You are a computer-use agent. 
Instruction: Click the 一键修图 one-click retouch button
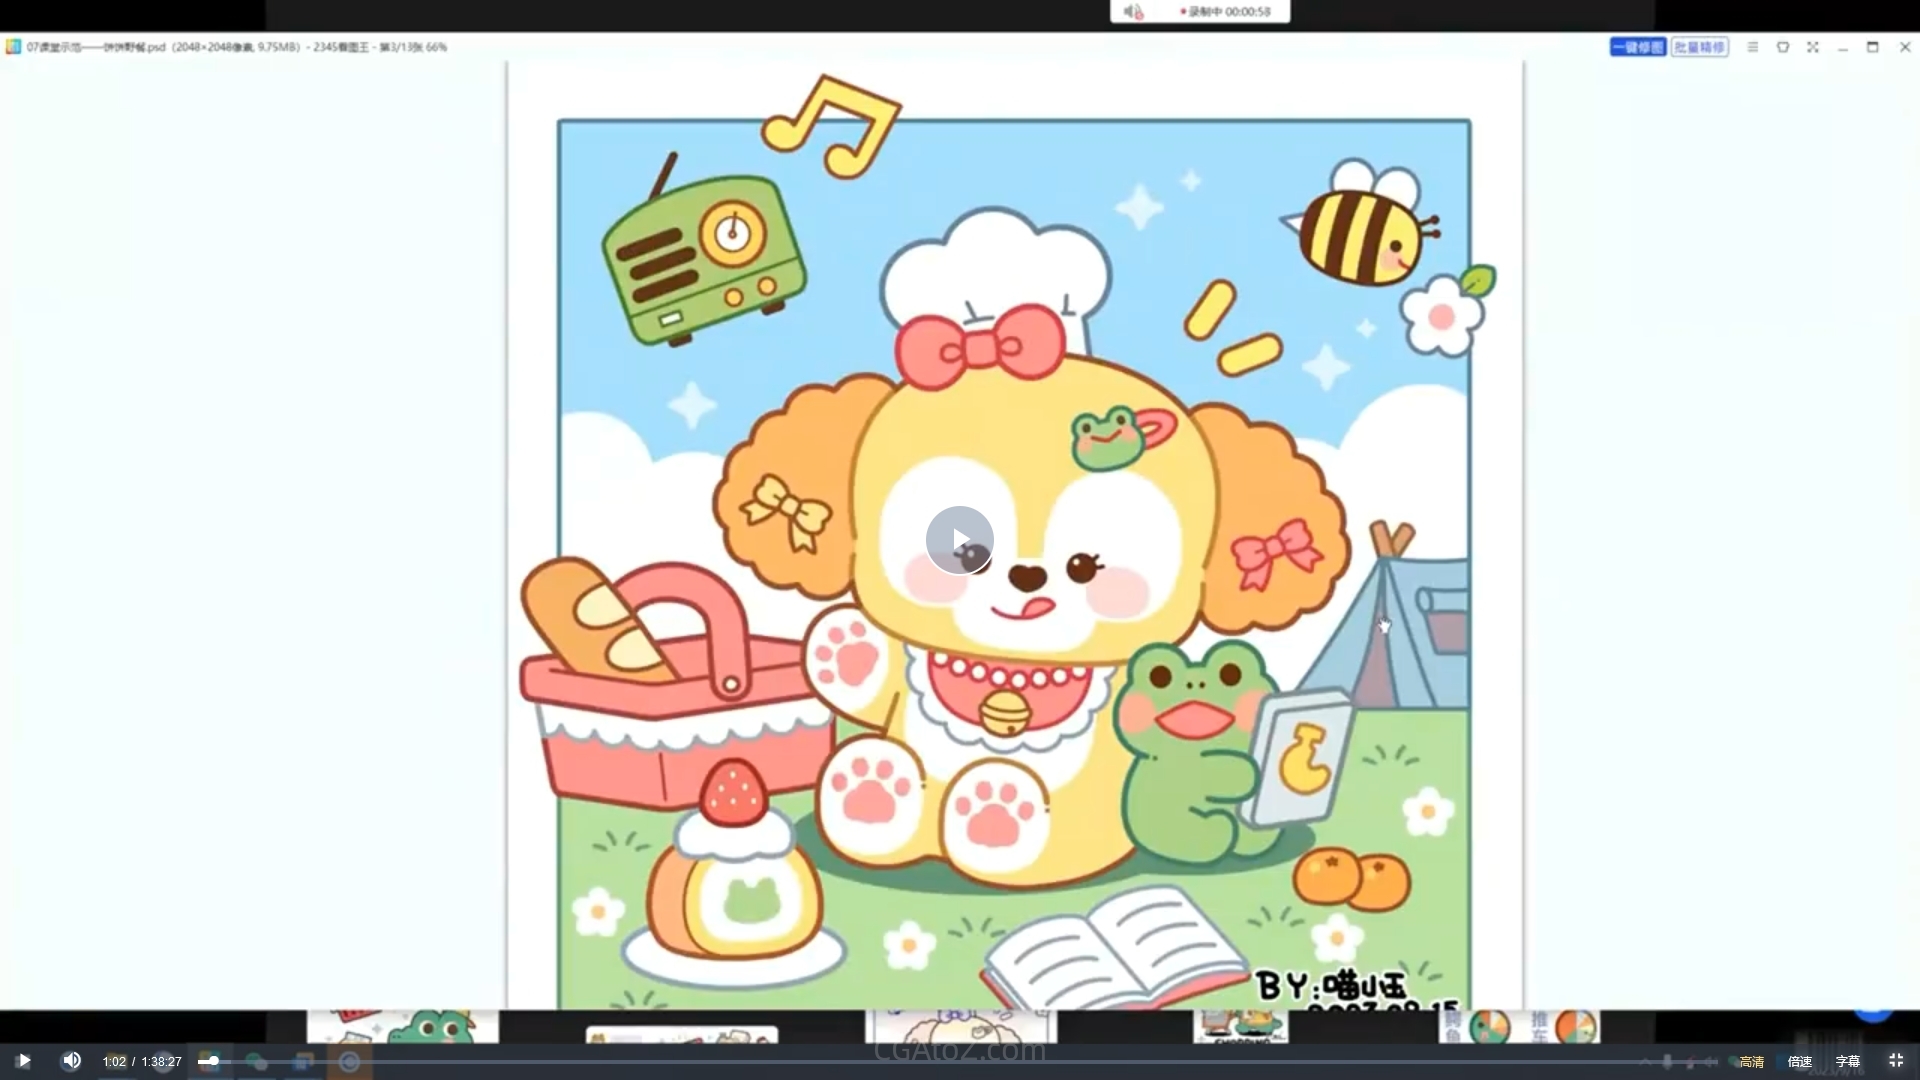click(x=1637, y=47)
